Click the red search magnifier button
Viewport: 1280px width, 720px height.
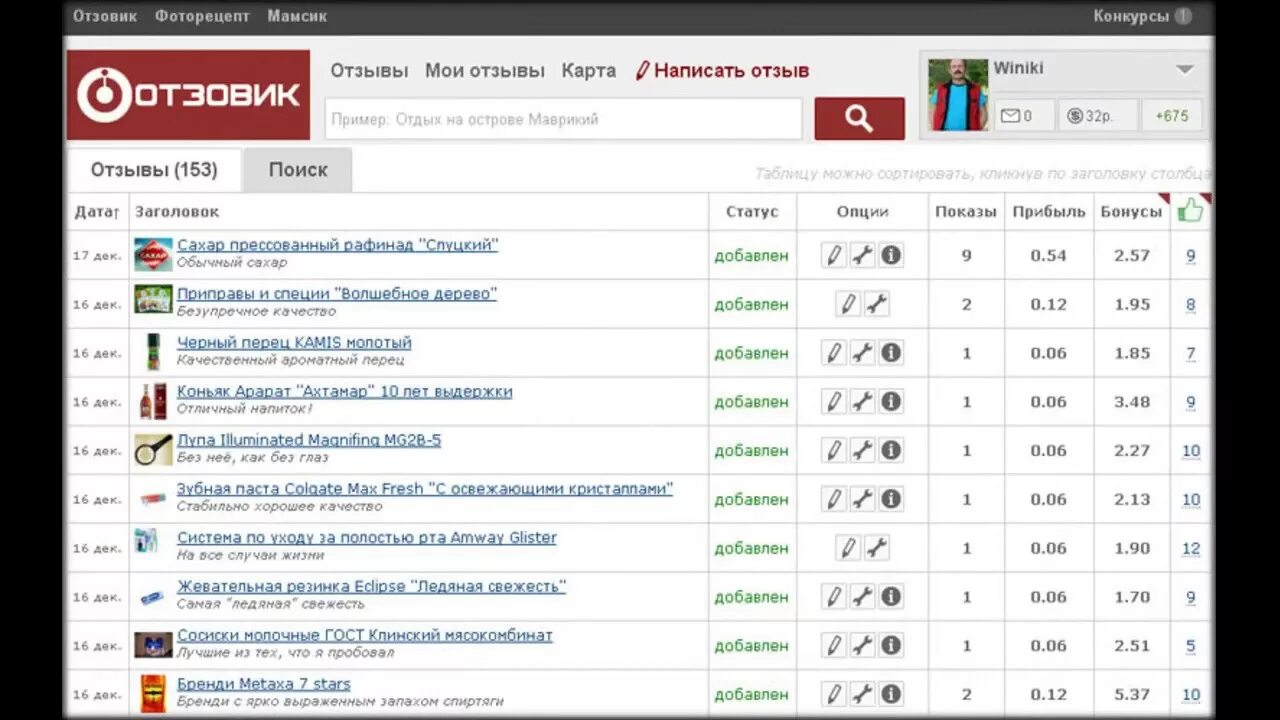pyautogui.click(x=859, y=118)
